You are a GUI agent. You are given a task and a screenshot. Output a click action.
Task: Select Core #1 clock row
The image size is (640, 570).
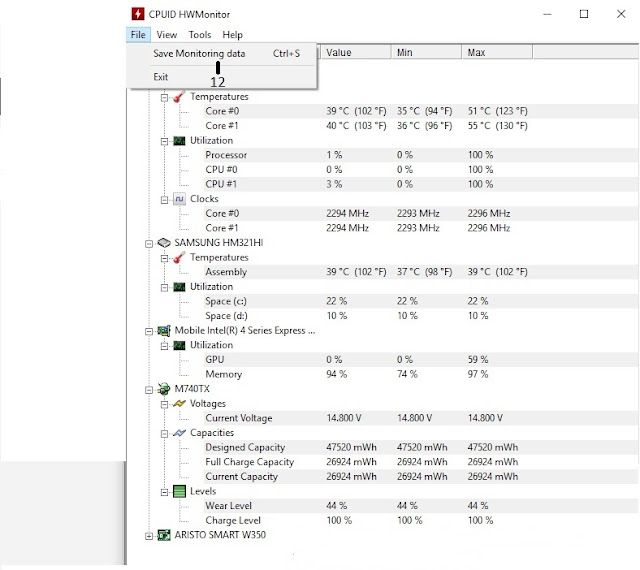(420, 228)
